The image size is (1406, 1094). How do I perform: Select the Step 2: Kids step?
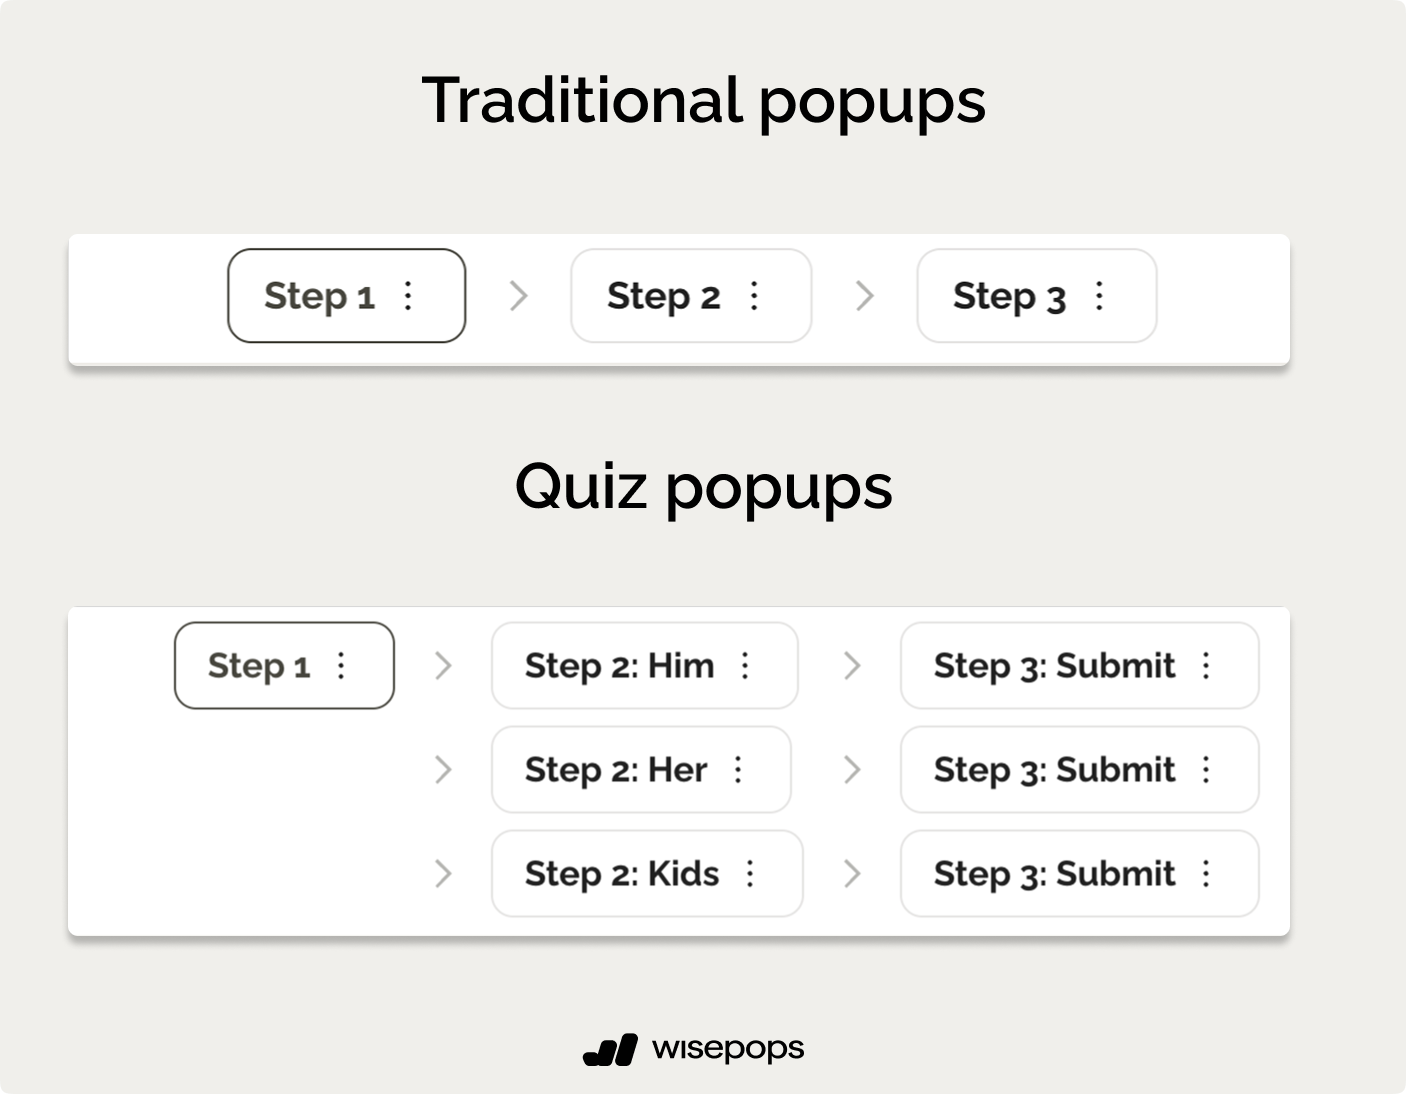[x=622, y=874]
